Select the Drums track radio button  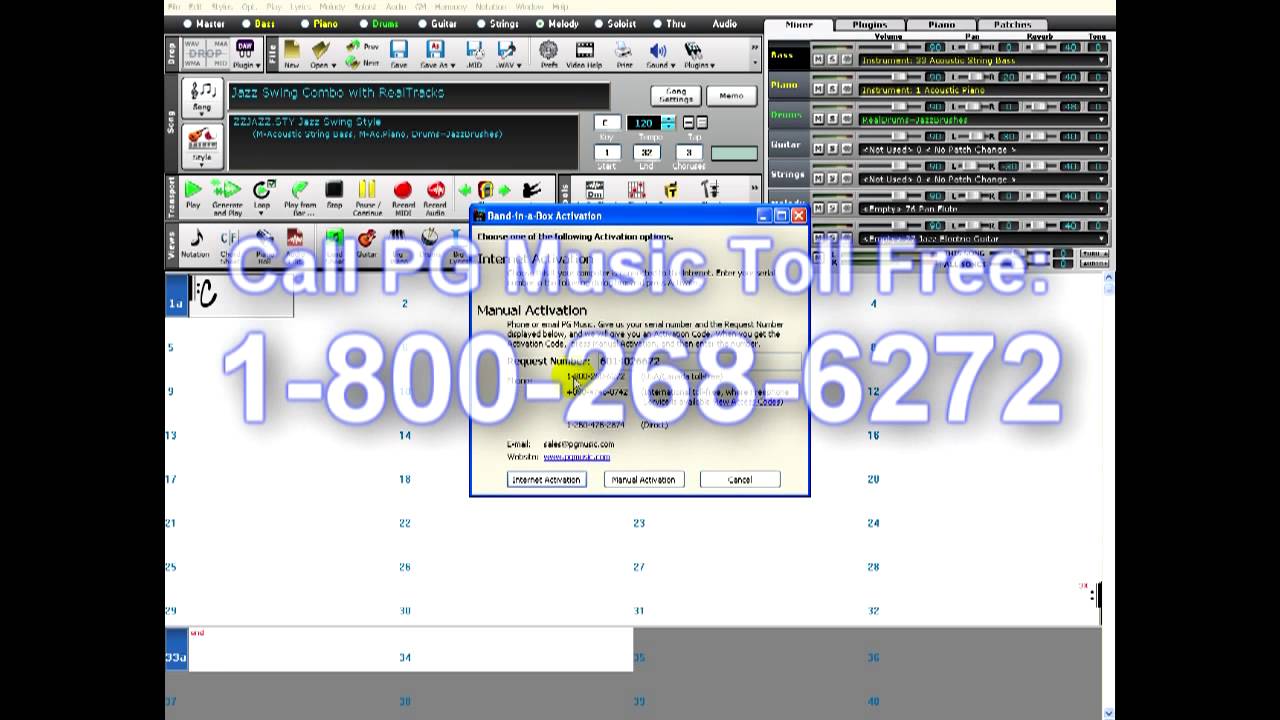(x=364, y=24)
